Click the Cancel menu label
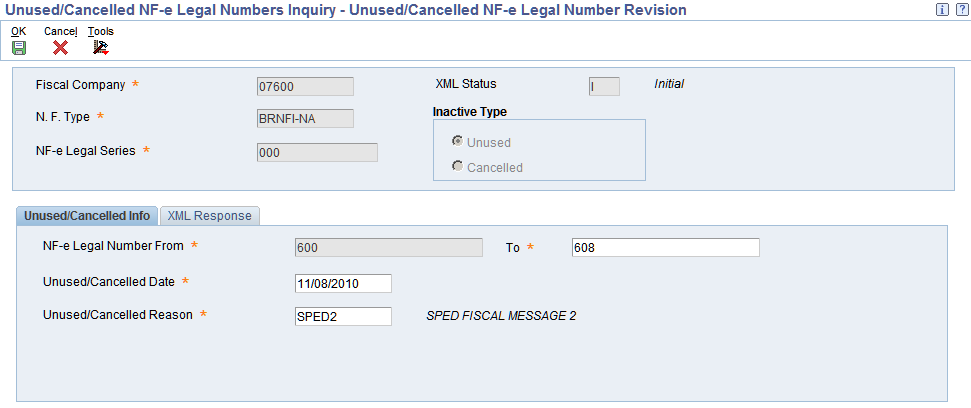This screenshot has height=408, width=971. [x=60, y=31]
